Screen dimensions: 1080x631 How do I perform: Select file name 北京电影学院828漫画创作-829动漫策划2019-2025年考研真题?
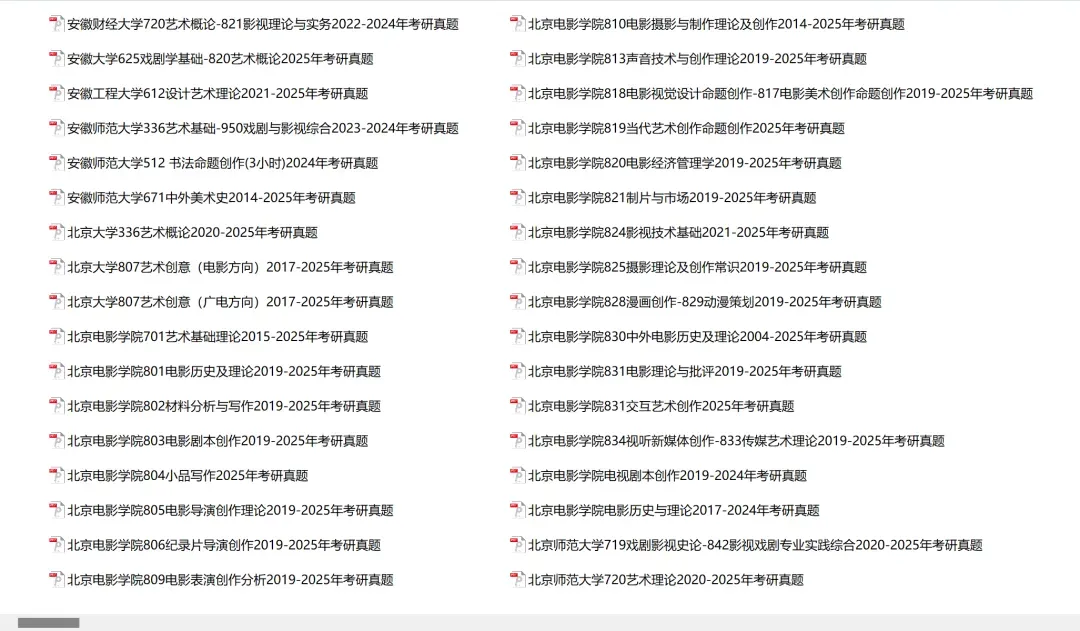705,302
